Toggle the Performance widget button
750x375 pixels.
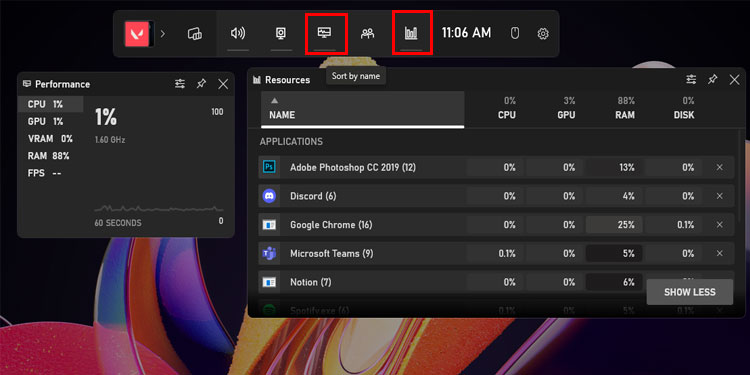pos(325,33)
